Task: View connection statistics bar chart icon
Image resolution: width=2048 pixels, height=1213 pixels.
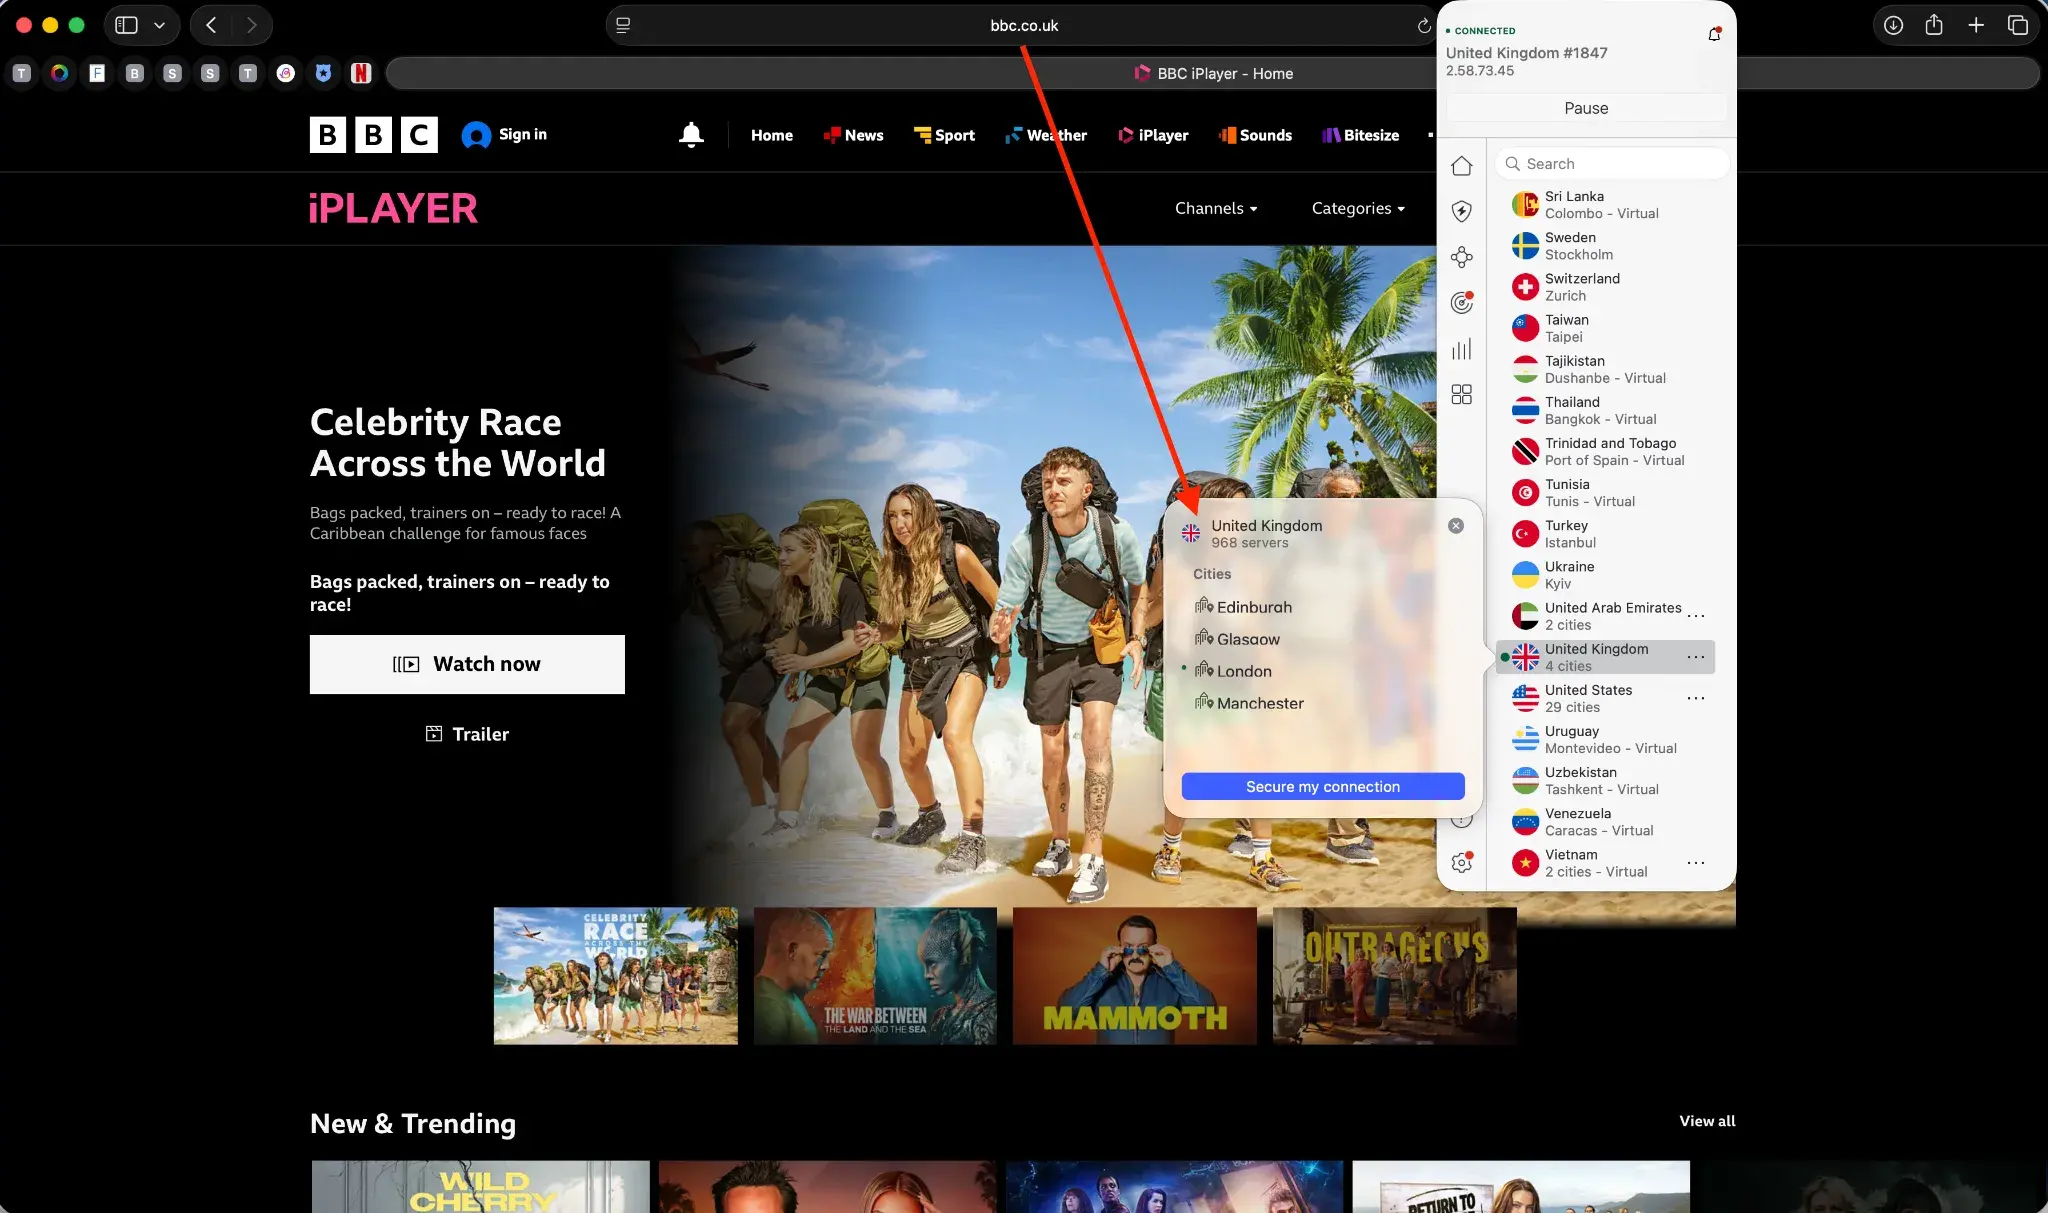Action: click(1461, 348)
